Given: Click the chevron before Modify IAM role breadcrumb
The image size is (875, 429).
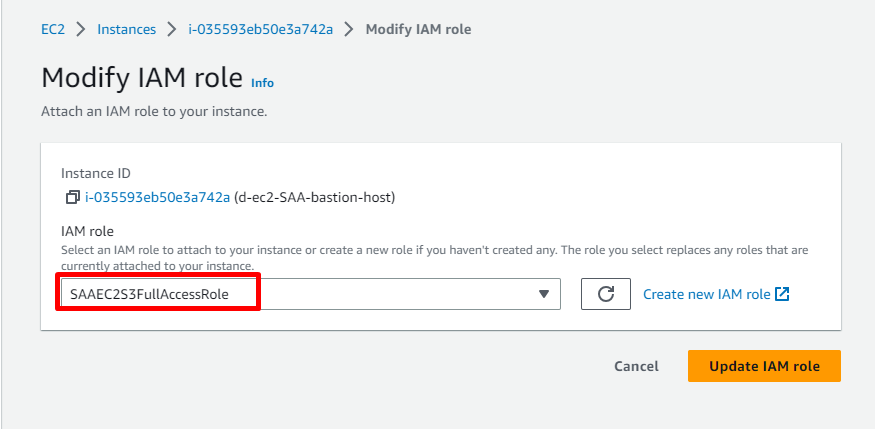Looking at the screenshot, I should tap(349, 30).
